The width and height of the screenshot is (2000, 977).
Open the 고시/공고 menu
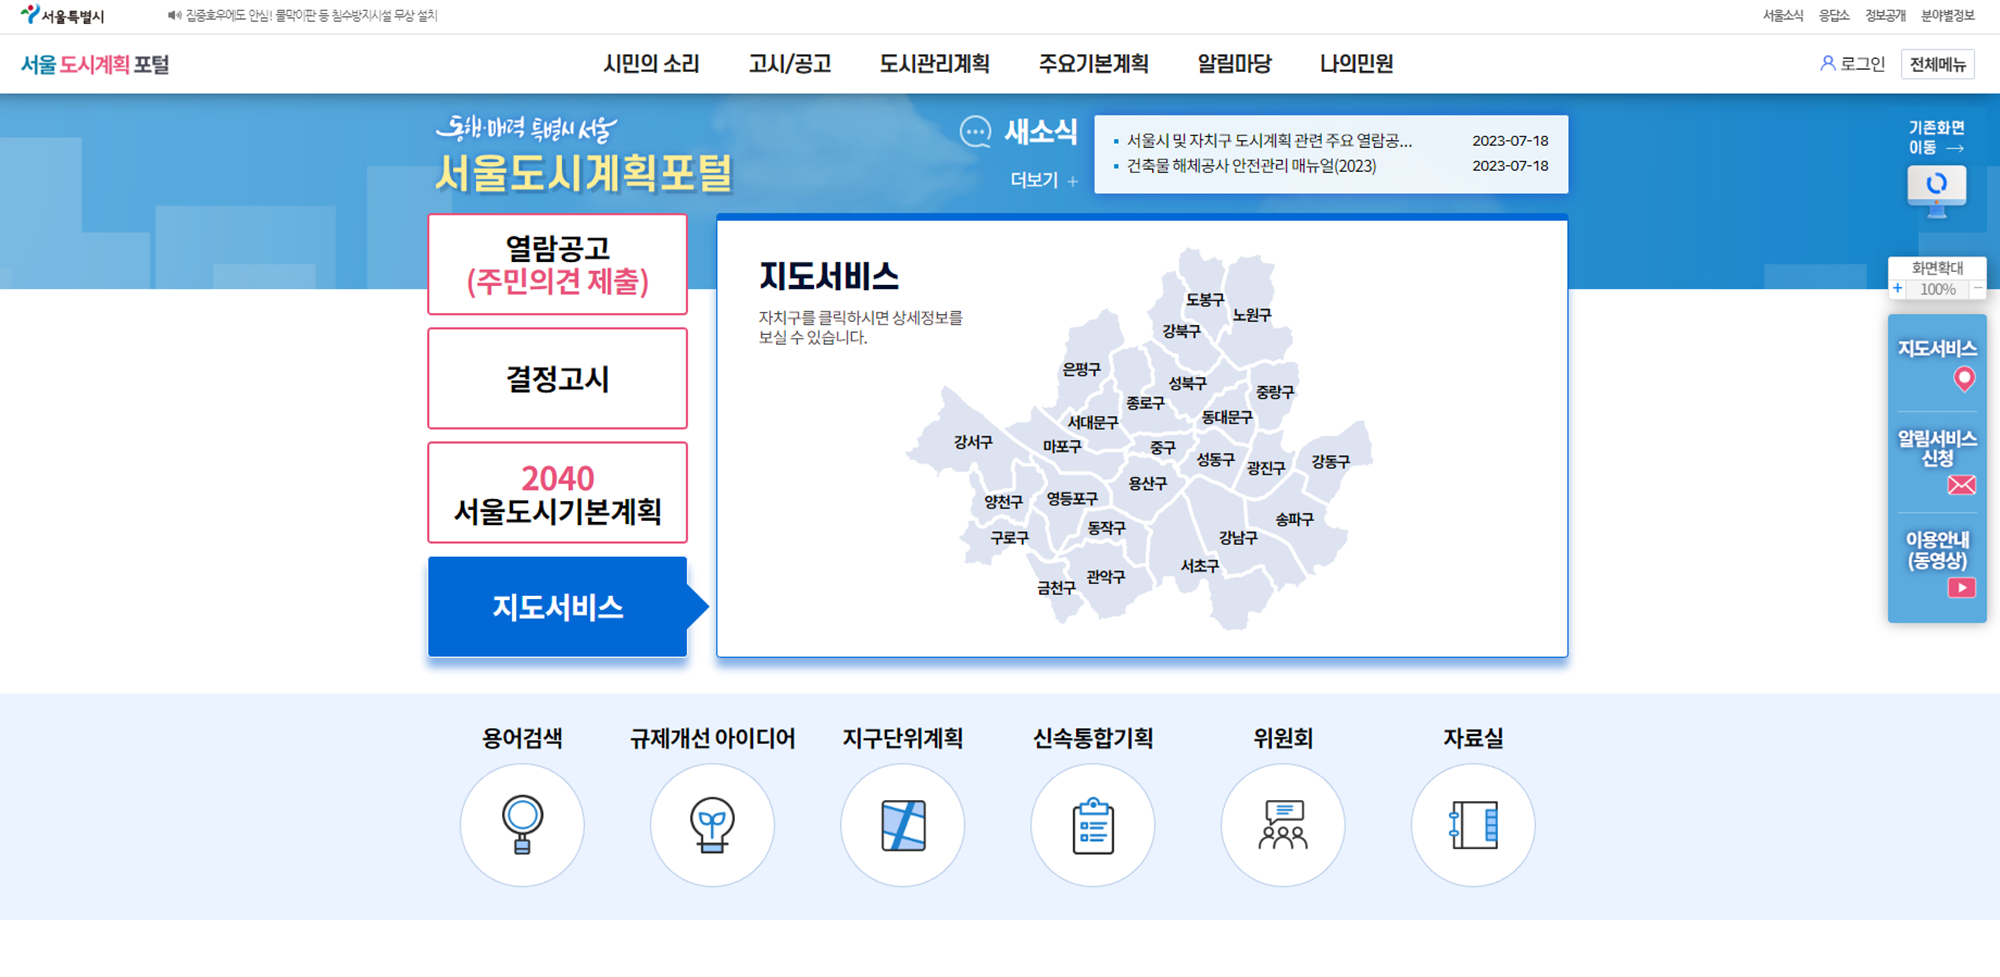tap(790, 64)
